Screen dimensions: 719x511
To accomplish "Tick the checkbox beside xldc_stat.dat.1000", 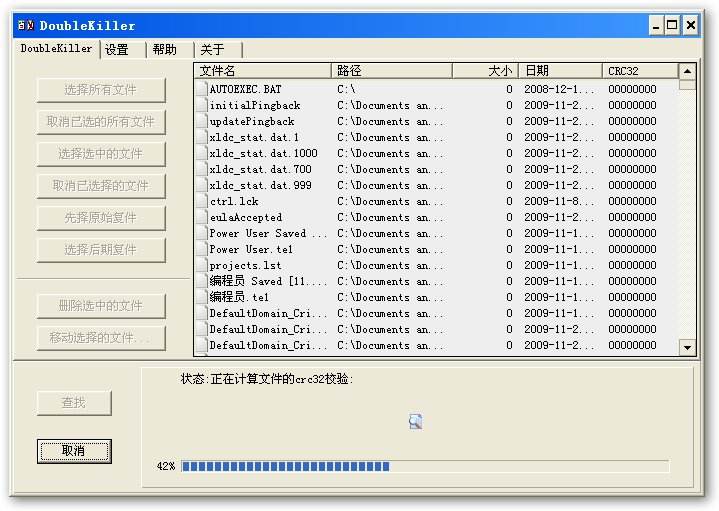I will [x=202, y=153].
